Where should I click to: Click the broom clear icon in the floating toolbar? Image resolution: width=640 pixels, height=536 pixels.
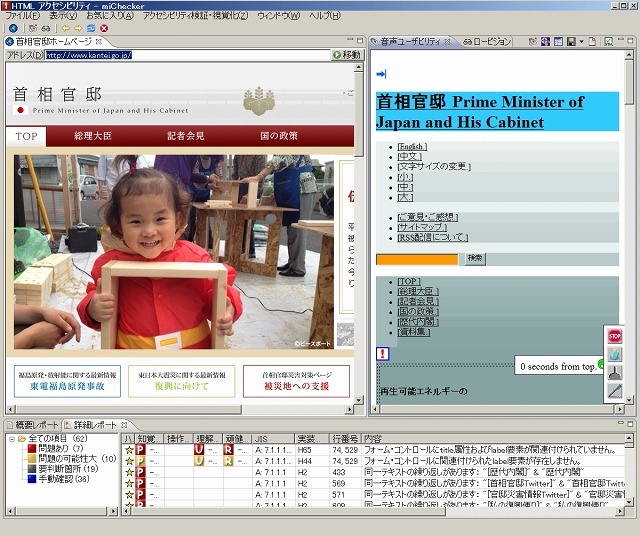pyautogui.click(x=615, y=372)
